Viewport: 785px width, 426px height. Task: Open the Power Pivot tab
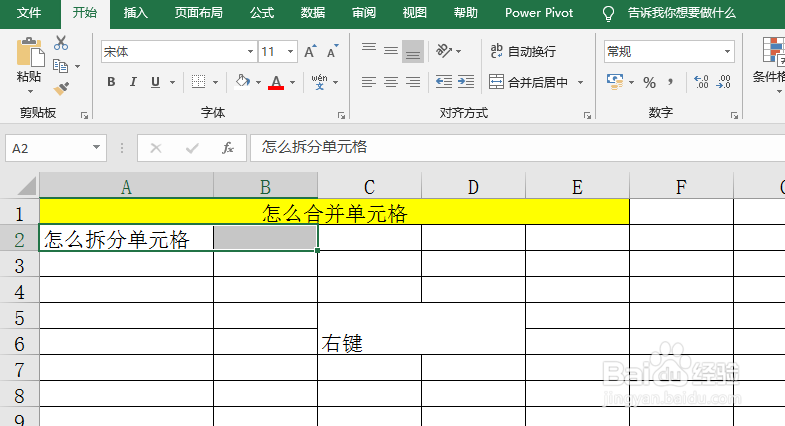tap(539, 13)
